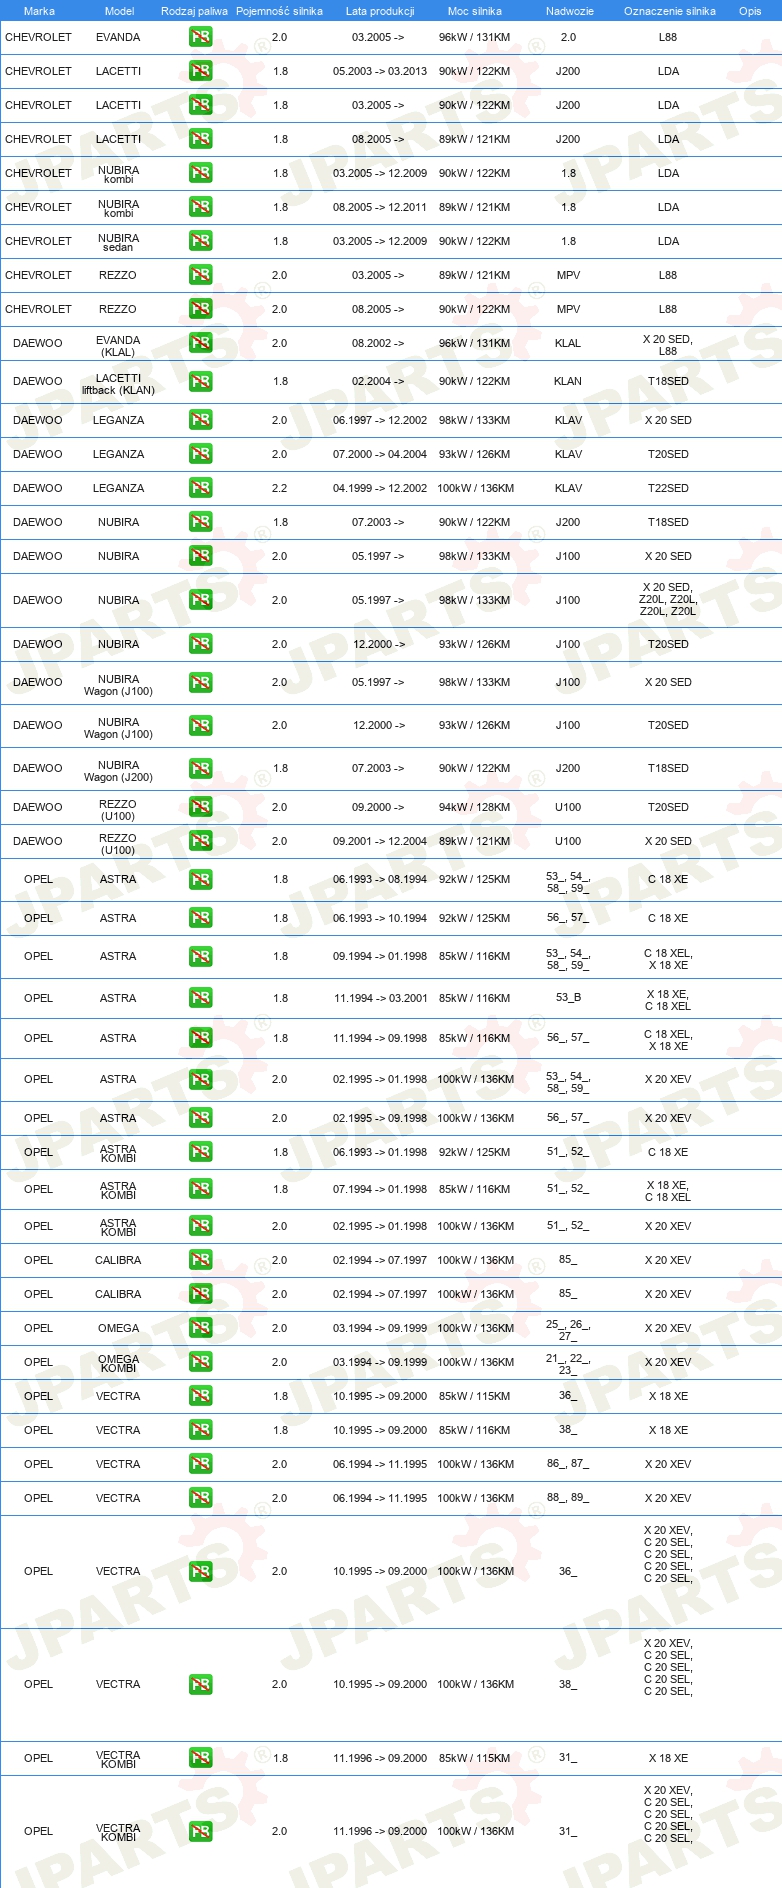Click fuel icon for Chevrolet Nubira sedan

pos(200,241)
